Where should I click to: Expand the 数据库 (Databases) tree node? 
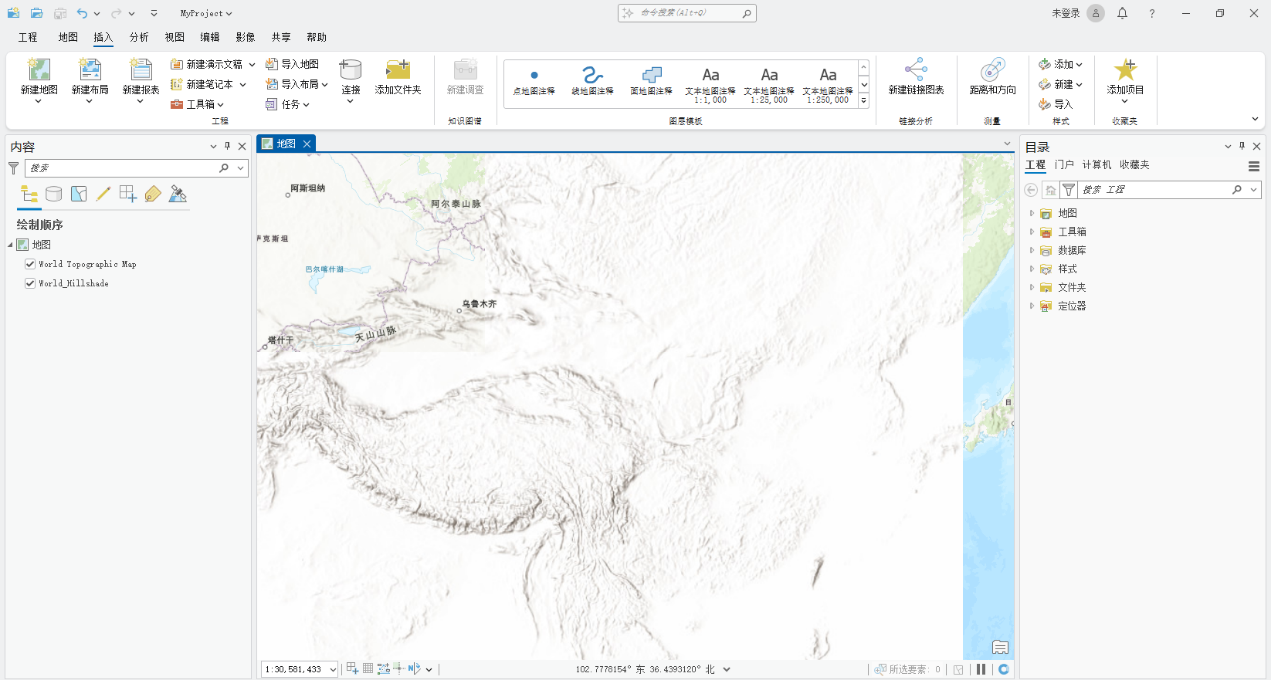click(x=1032, y=250)
